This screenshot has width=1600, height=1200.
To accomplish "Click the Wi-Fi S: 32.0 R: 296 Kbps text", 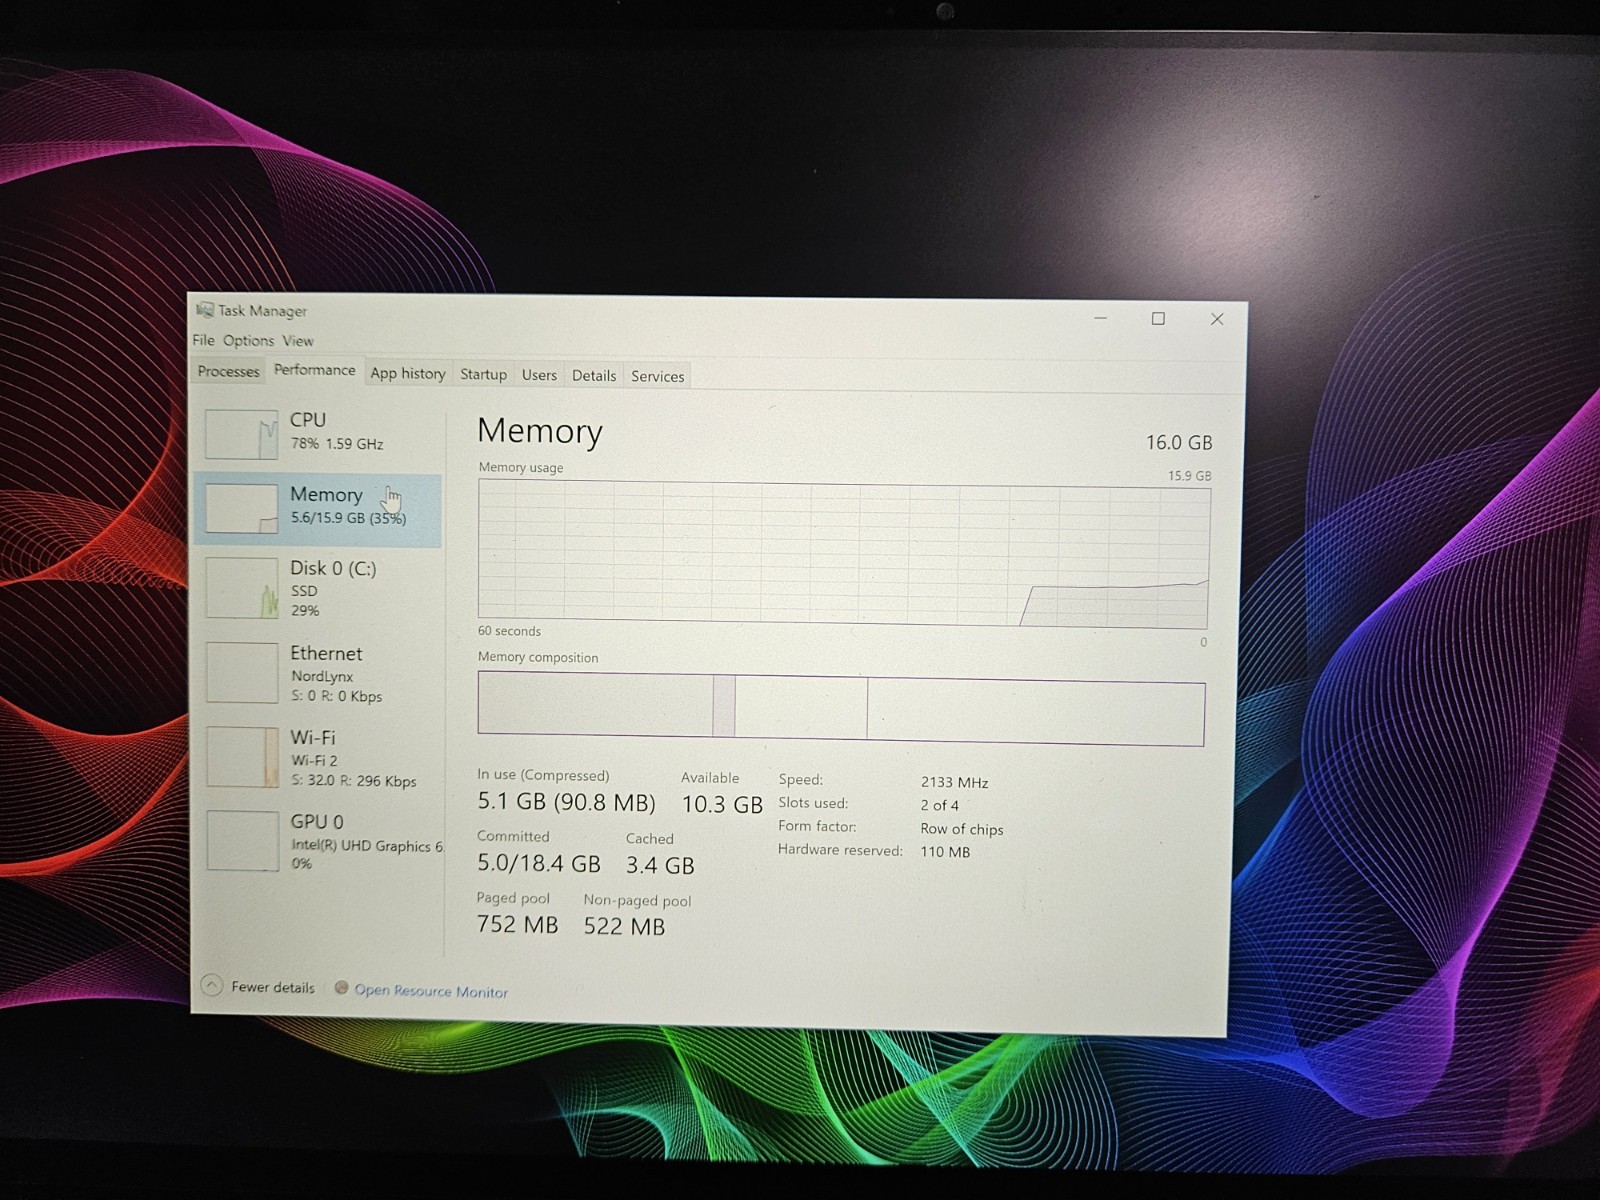I will 354,781.
